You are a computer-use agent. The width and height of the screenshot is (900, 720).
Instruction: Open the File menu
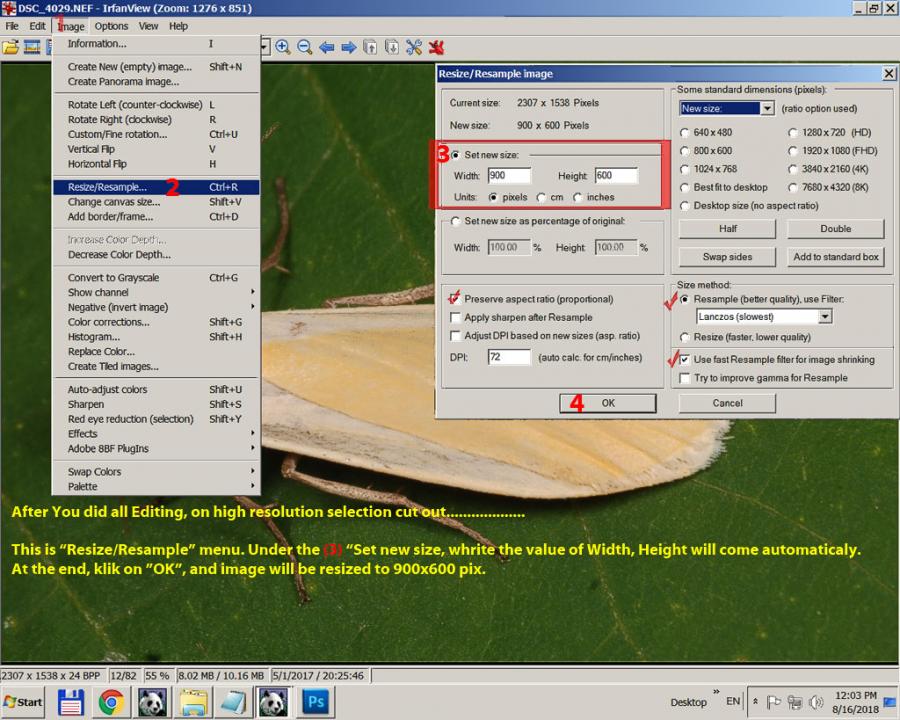[x=12, y=26]
